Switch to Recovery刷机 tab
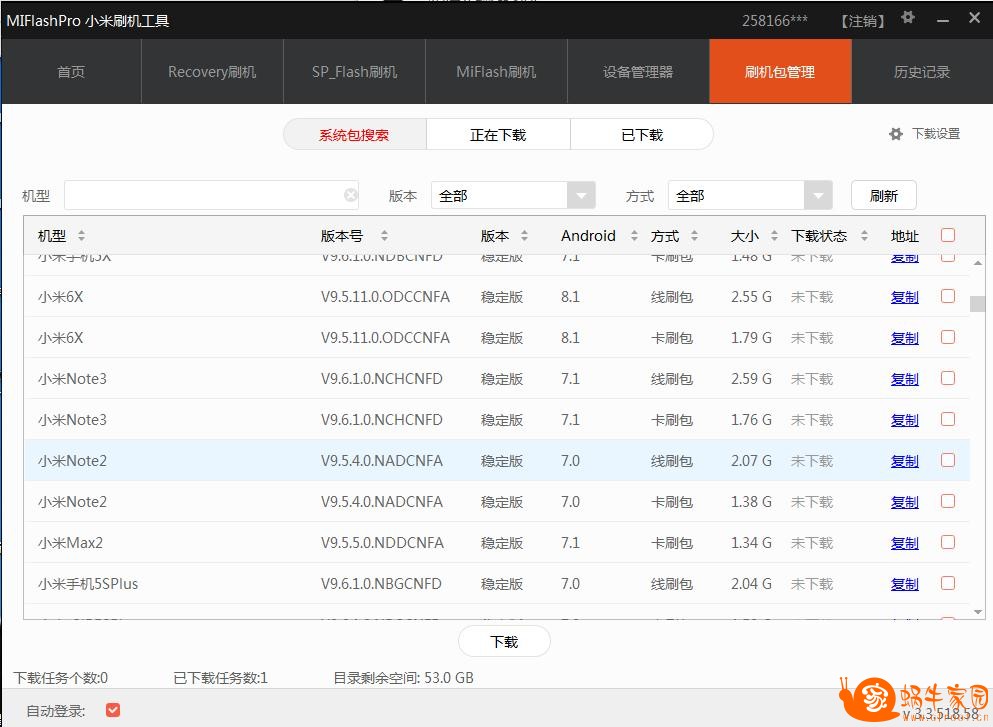The height and width of the screenshot is (727, 993). tap(212, 72)
